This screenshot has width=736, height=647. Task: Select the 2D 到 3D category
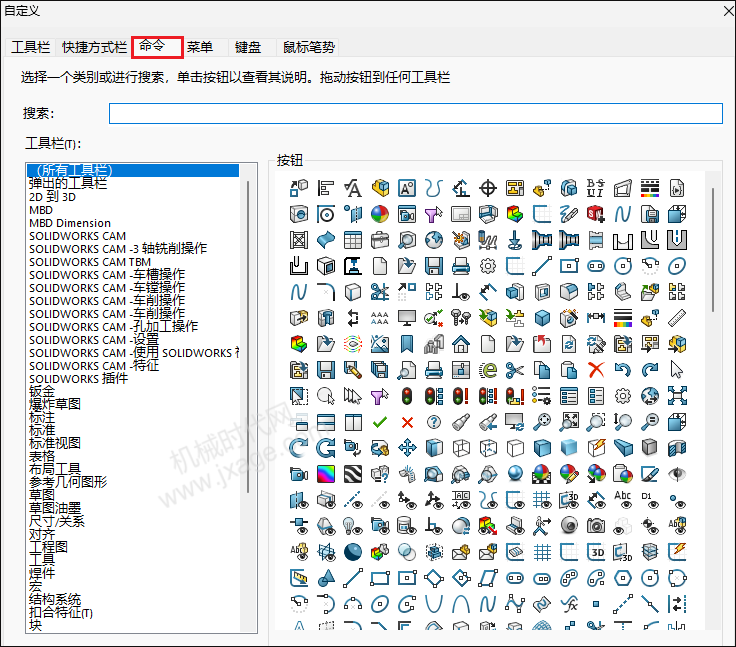53,197
